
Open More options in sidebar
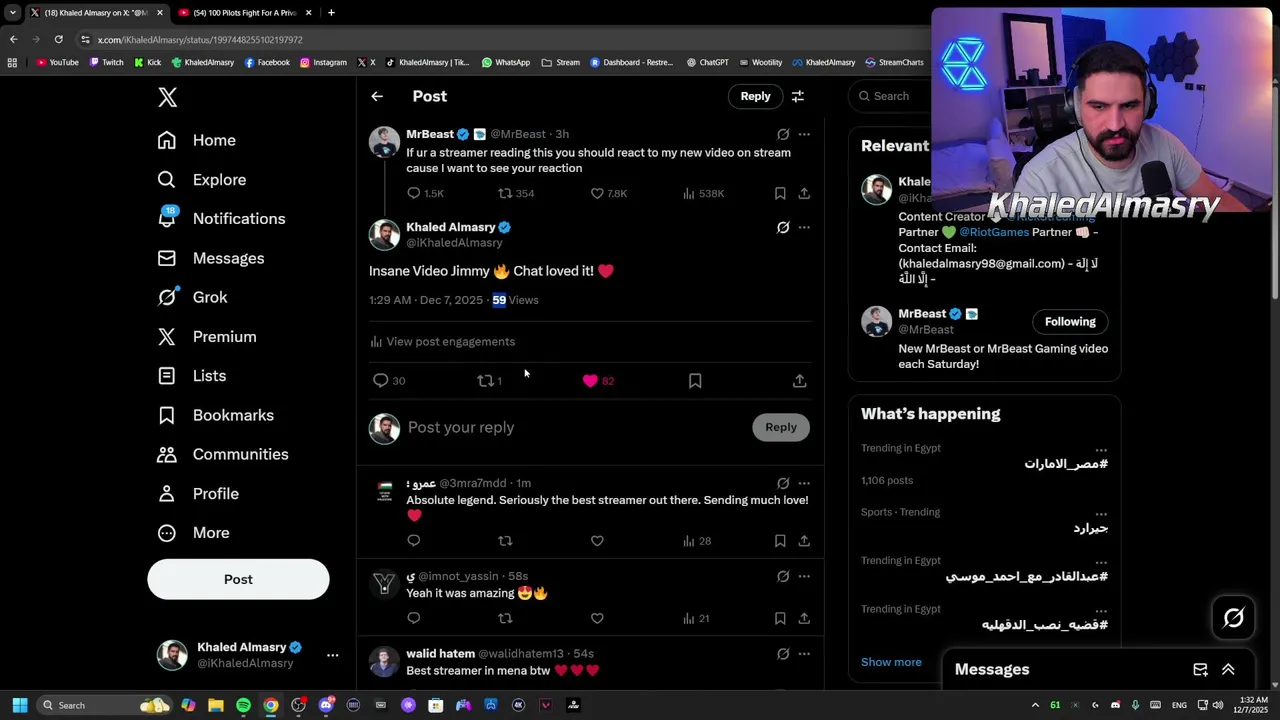point(193,533)
